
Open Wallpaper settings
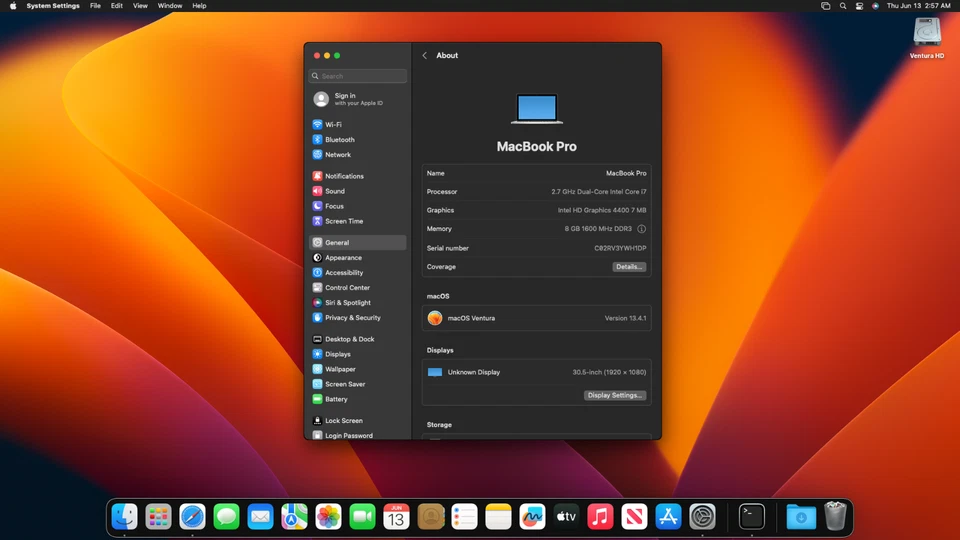click(358, 369)
